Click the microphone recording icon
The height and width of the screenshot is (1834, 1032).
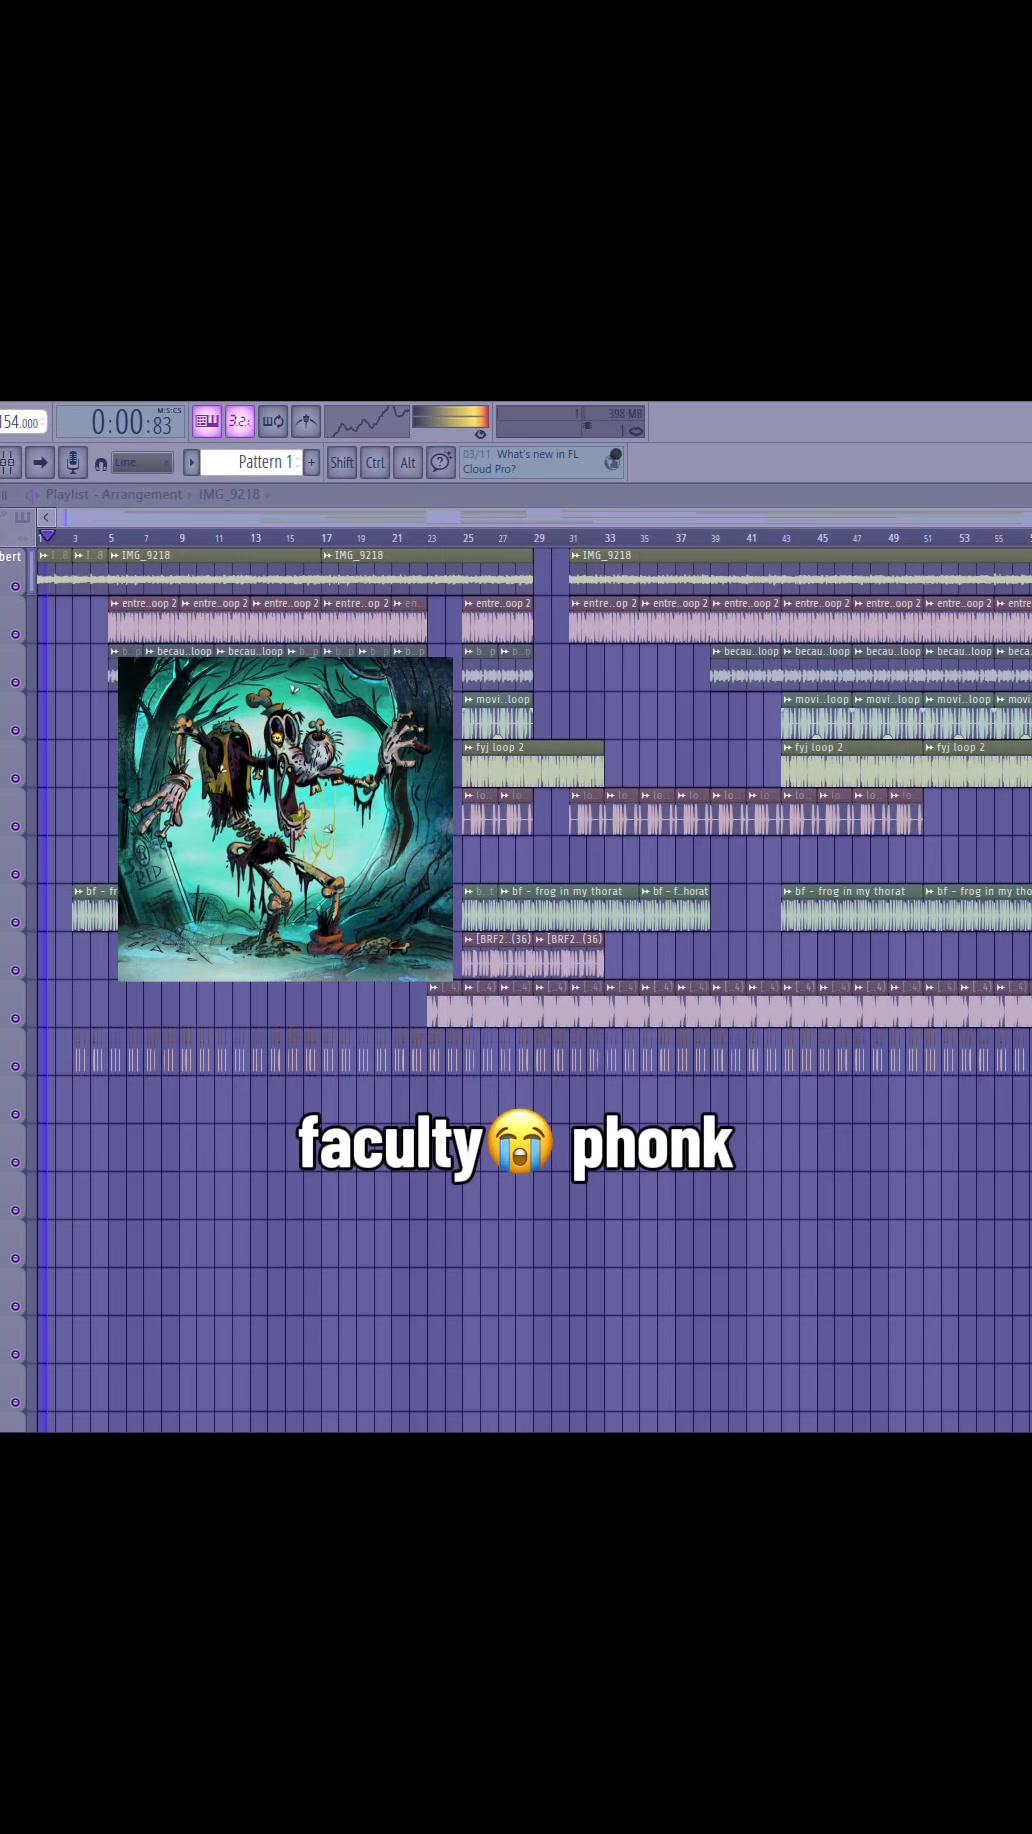click(x=72, y=462)
